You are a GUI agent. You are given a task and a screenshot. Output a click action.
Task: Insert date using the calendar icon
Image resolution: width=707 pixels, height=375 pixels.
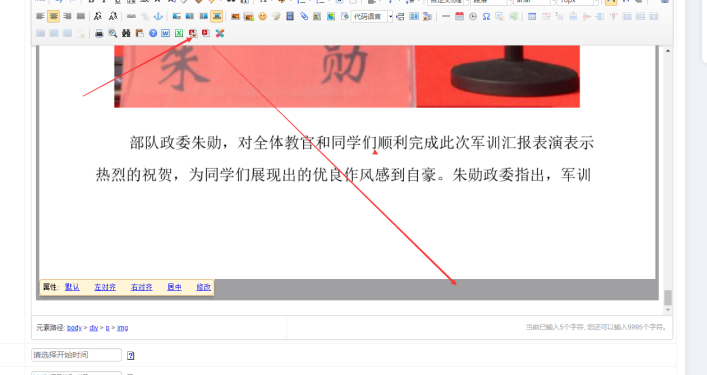coord(459,16)
